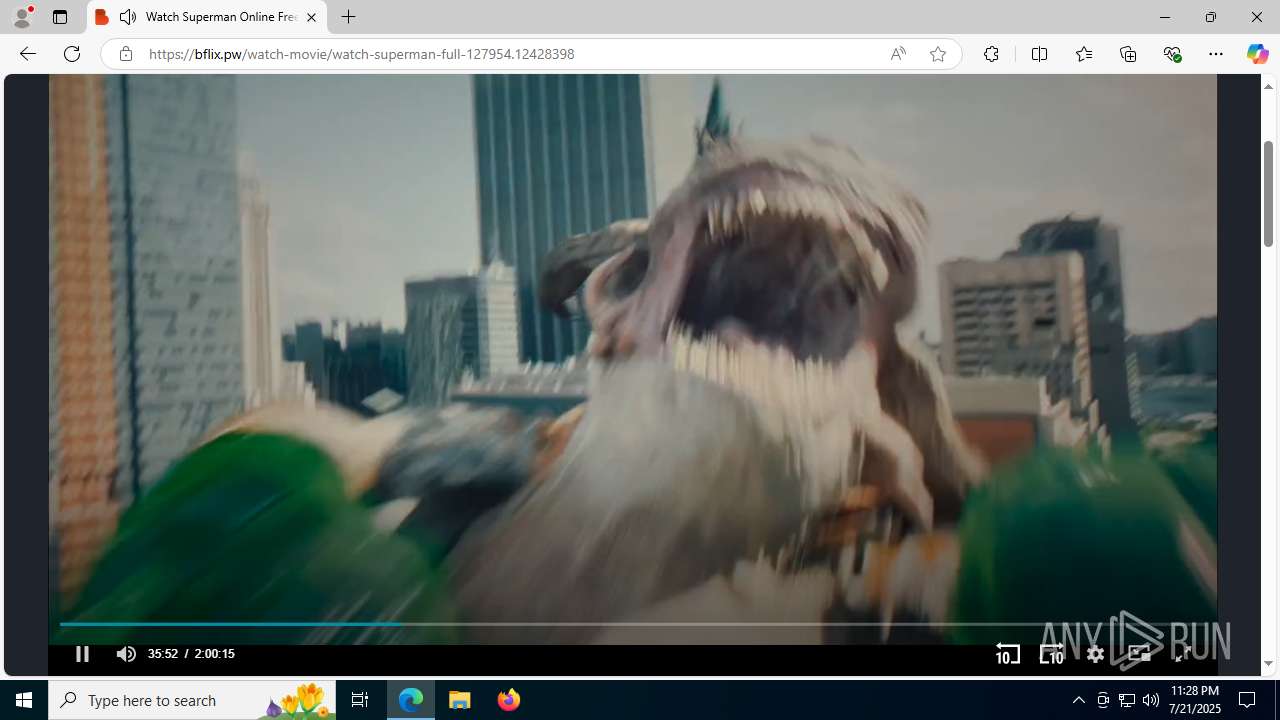Open Windows Start menu
The height and width of the screenshot is (720, 1280).
[24, 700]
